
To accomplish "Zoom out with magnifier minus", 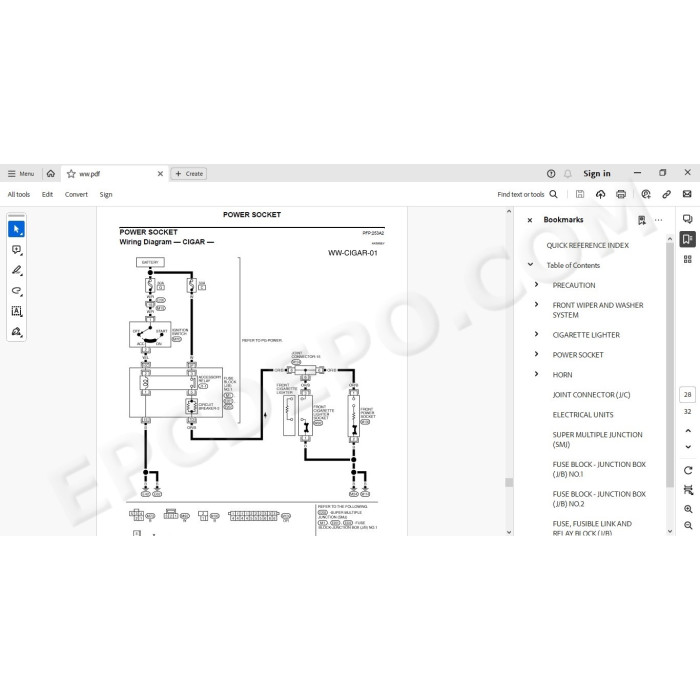I will tap(688, 526).
